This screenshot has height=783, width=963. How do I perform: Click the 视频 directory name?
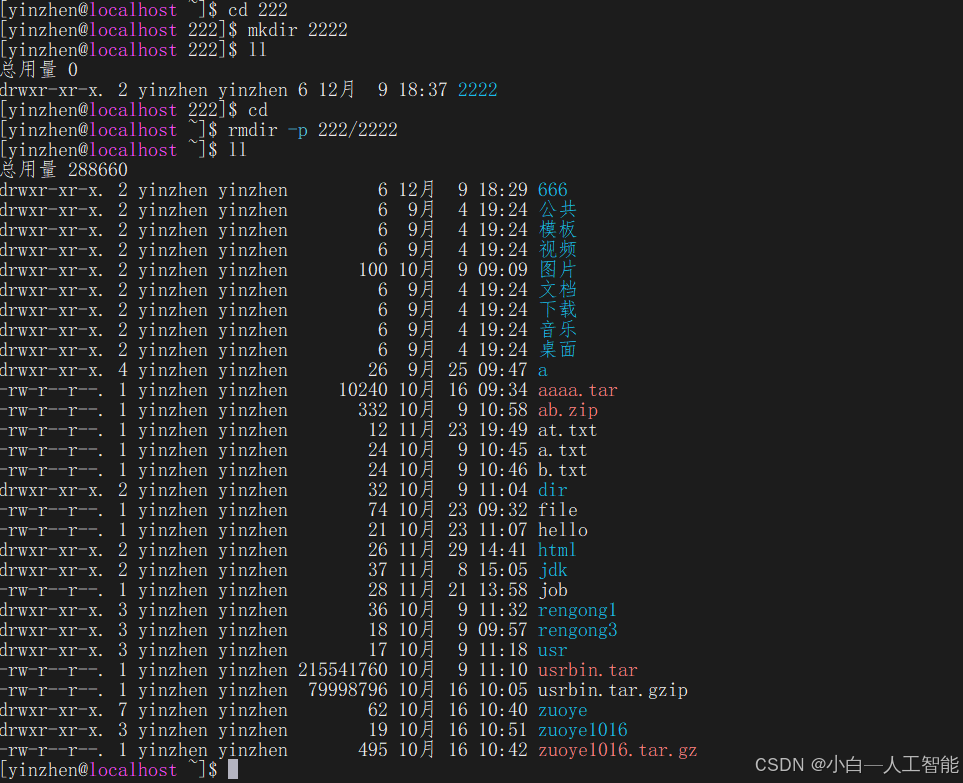tap(558, 250)
